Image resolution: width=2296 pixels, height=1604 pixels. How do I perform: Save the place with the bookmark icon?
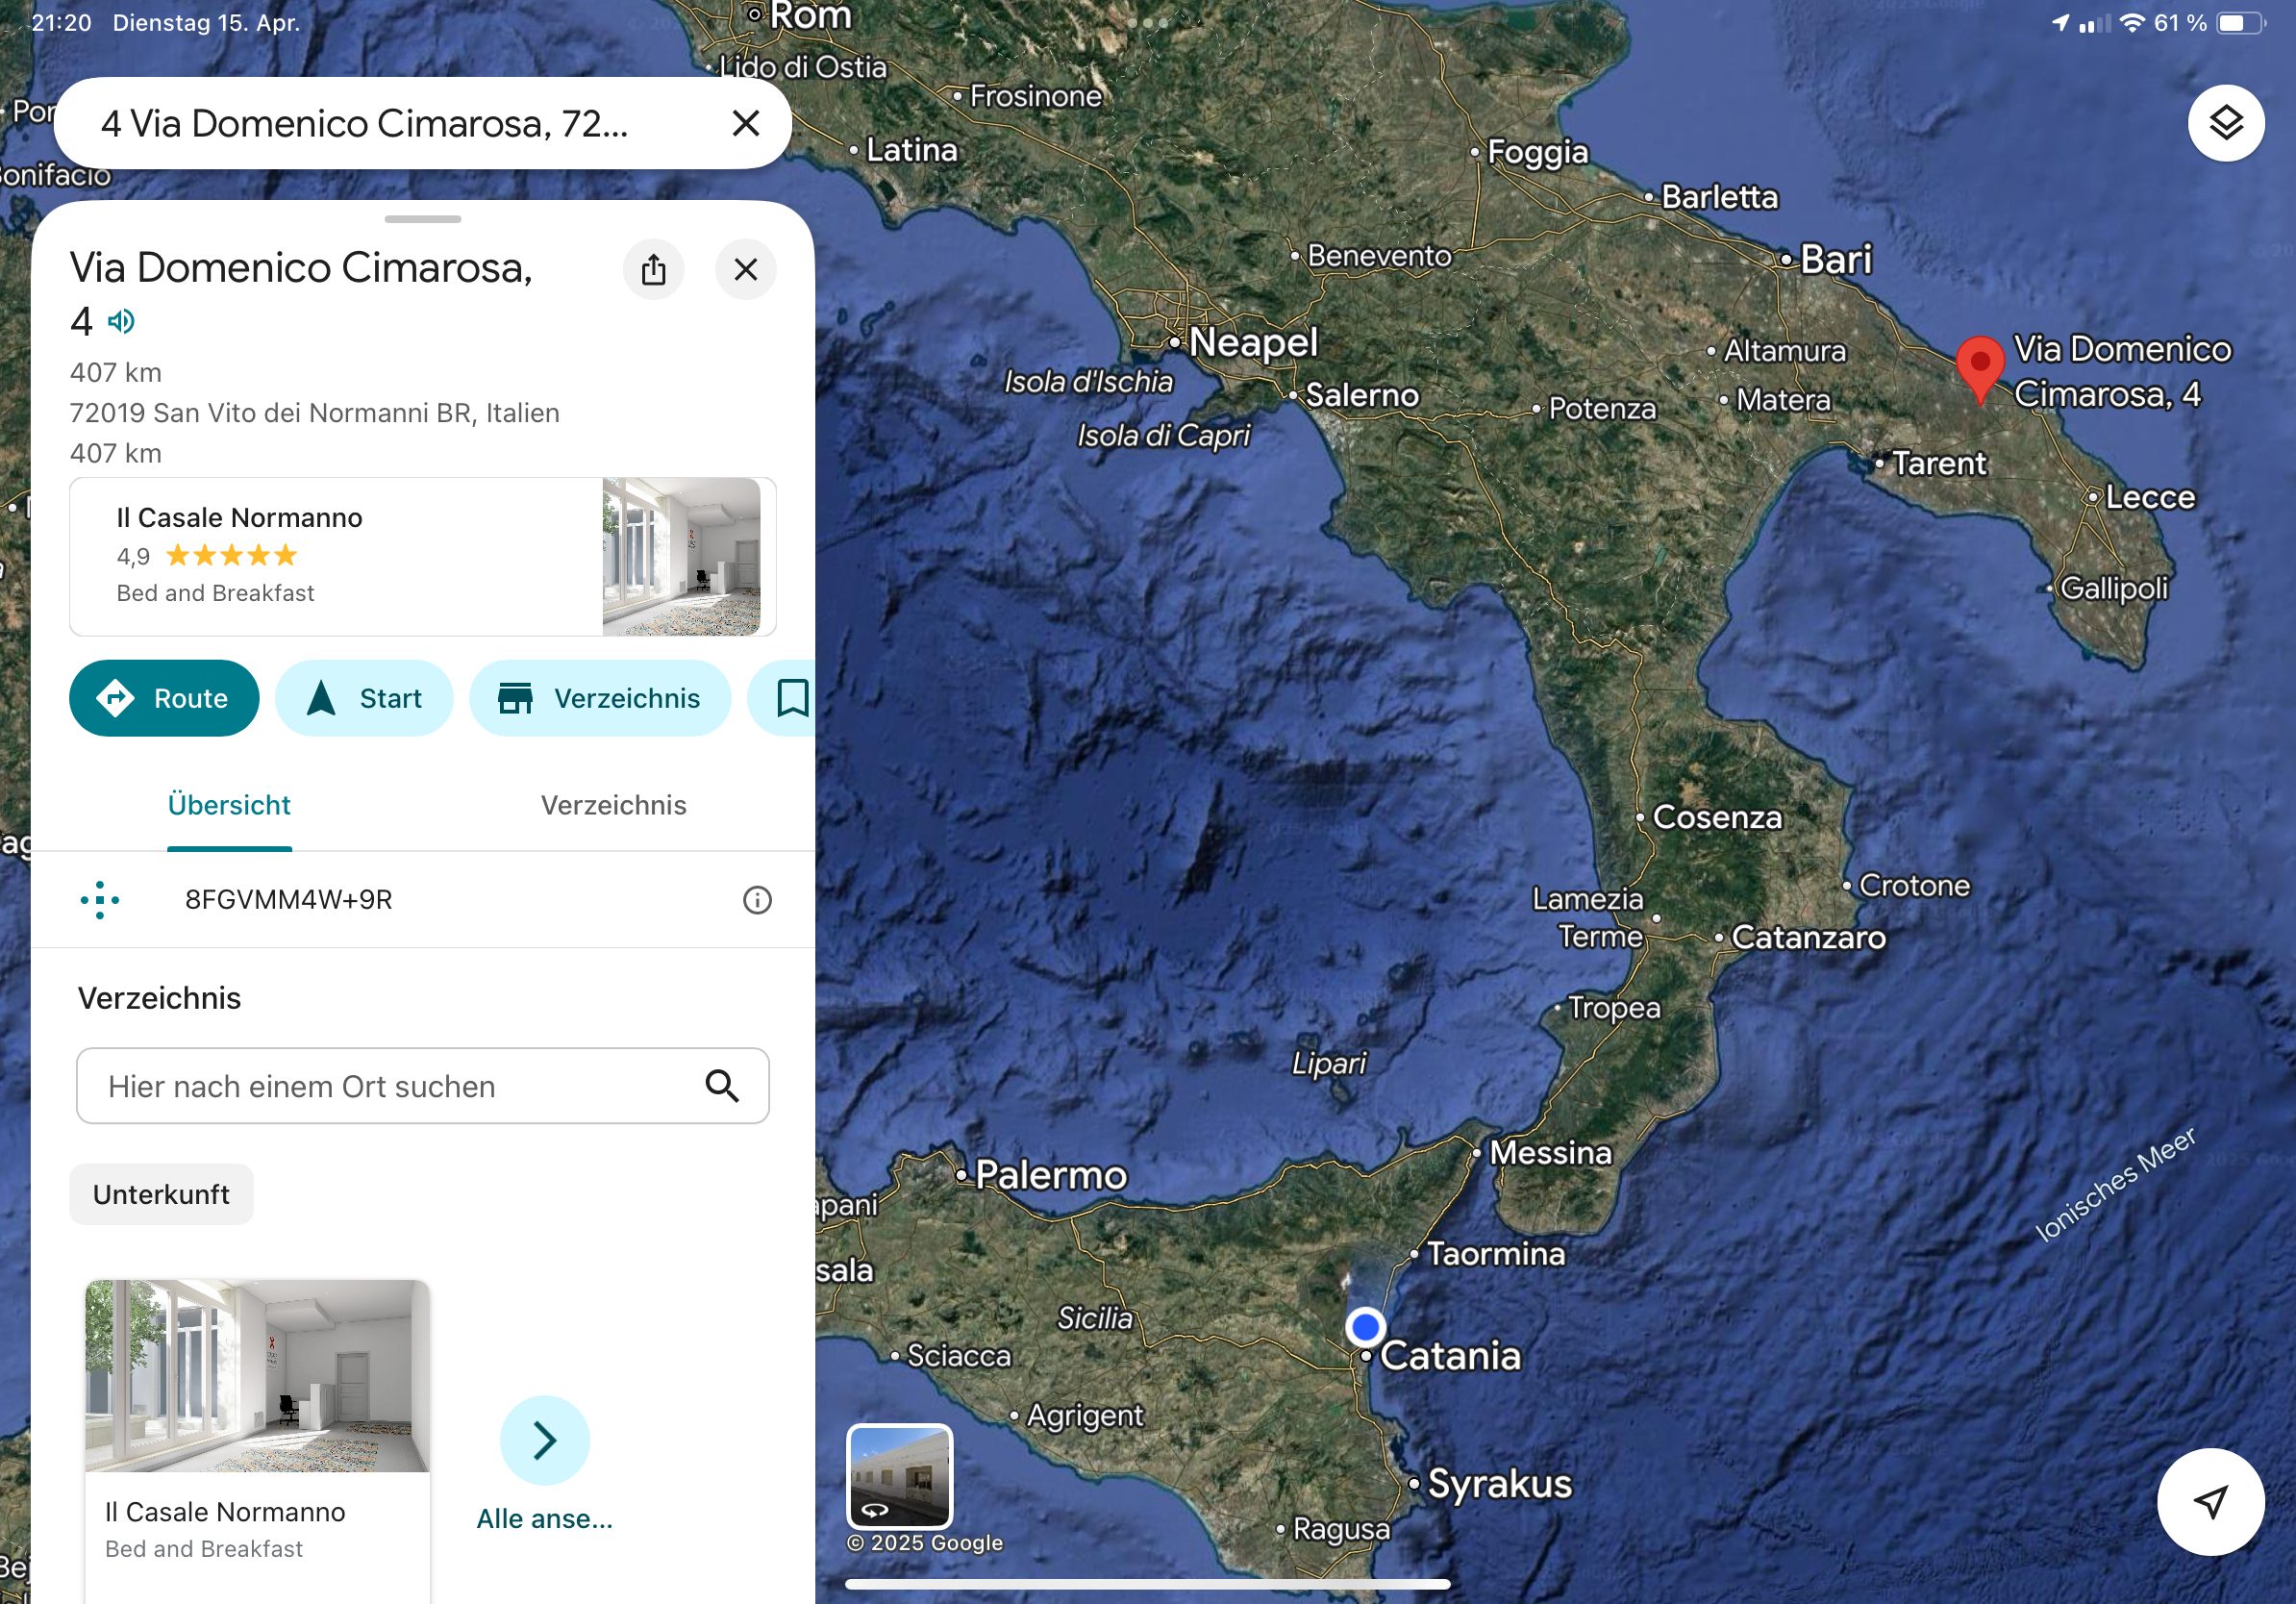pyautogui.click(x=791, y=698)
